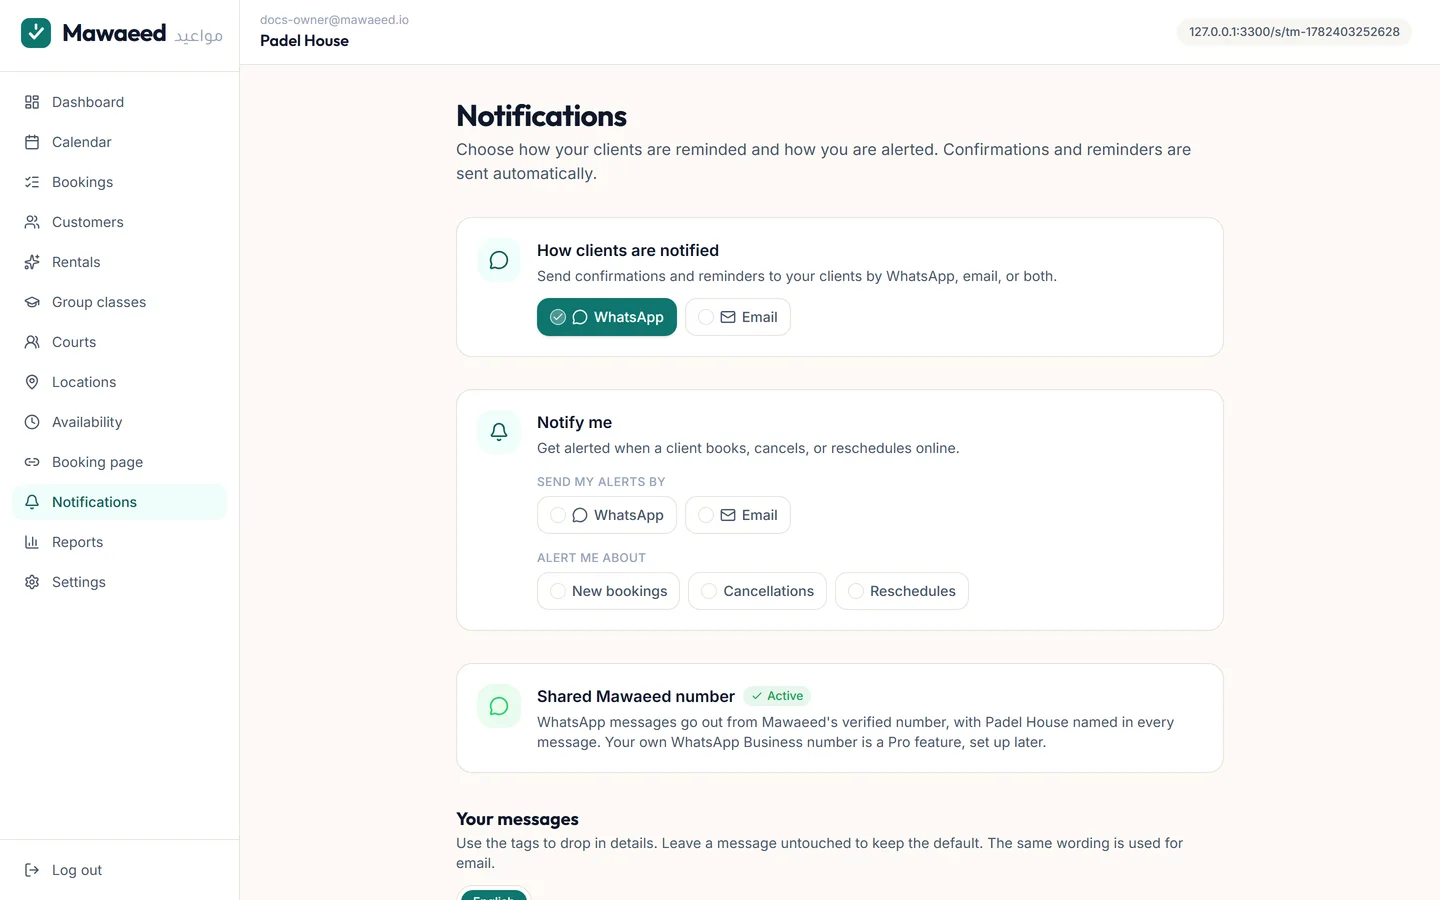Click the Shared Mawaeed number title
Screen dimensions: 1440x900
coord(636,696)
